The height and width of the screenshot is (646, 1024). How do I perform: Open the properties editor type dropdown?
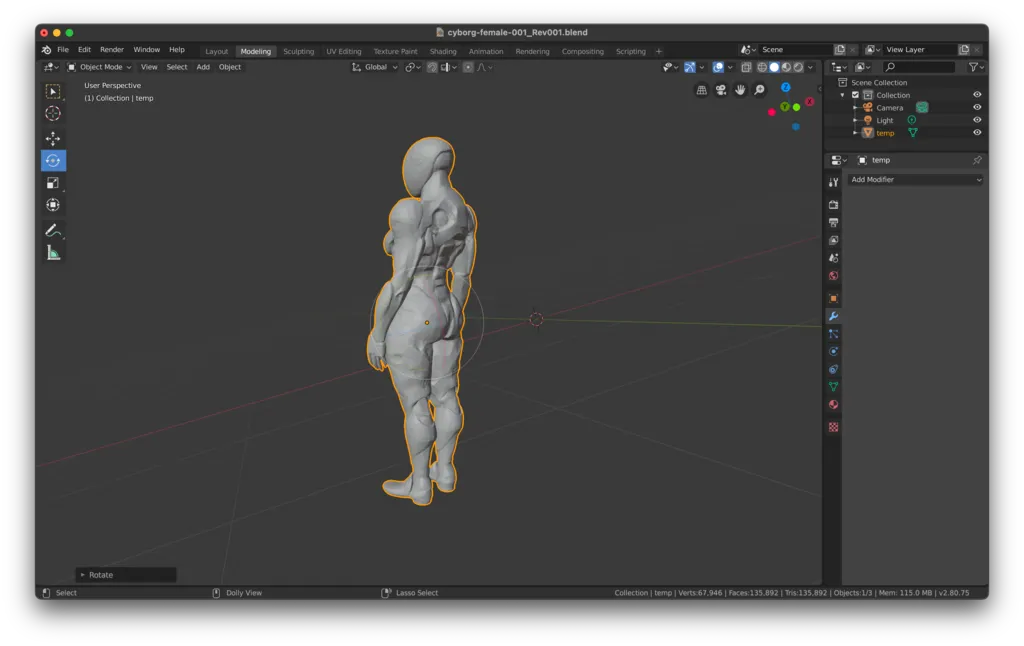coord(839,160)
